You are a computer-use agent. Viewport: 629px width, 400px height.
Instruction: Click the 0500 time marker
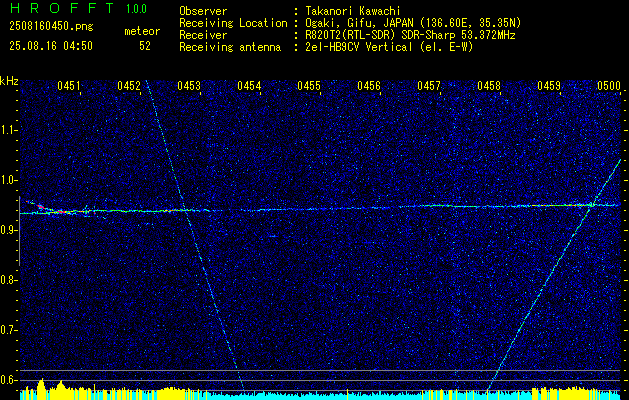(x=609, y=85)
